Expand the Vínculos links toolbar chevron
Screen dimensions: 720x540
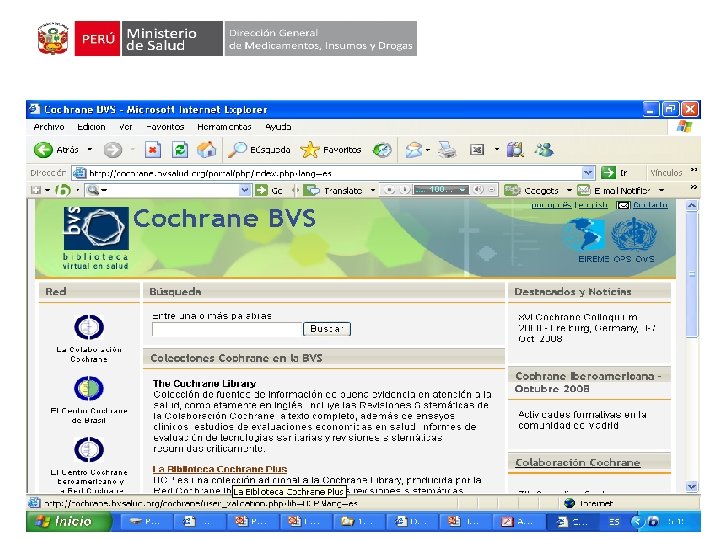pos(694,169)
